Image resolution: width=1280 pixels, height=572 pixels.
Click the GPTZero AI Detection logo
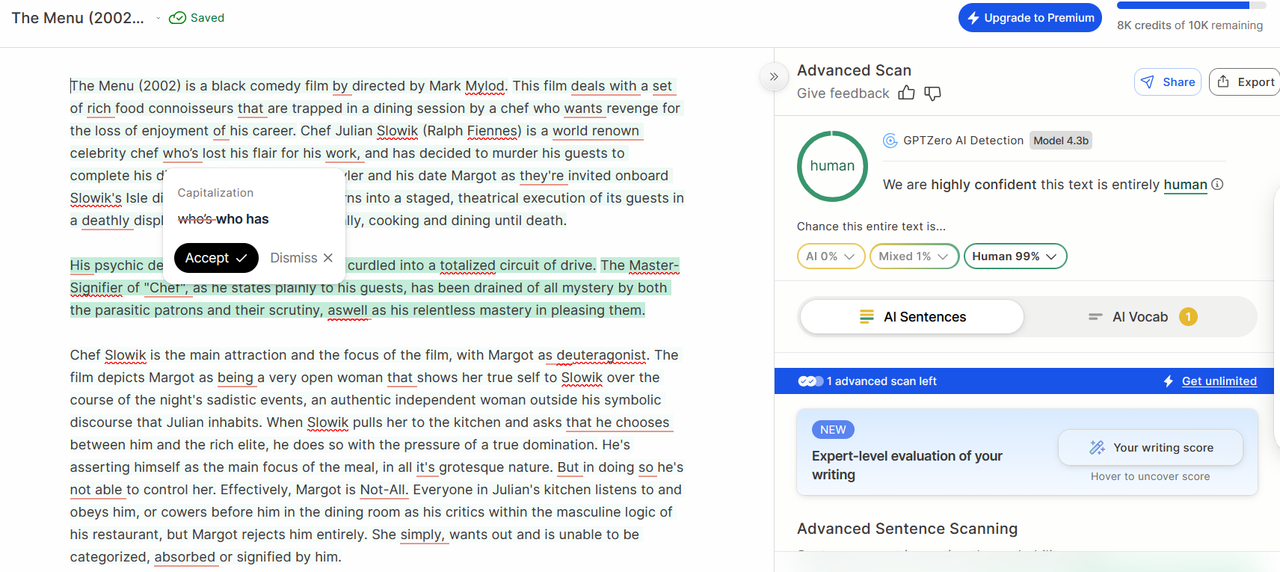pos(890,140)
